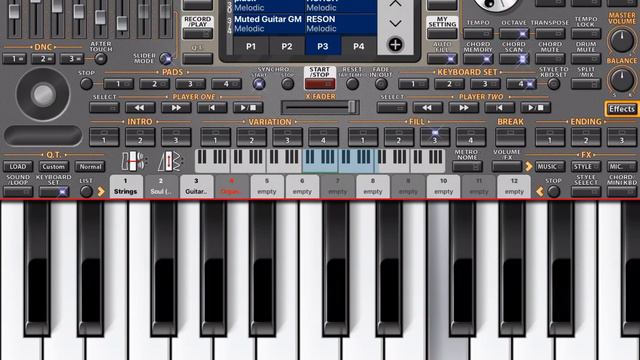Toggle Chord Scan

[514, 59]
